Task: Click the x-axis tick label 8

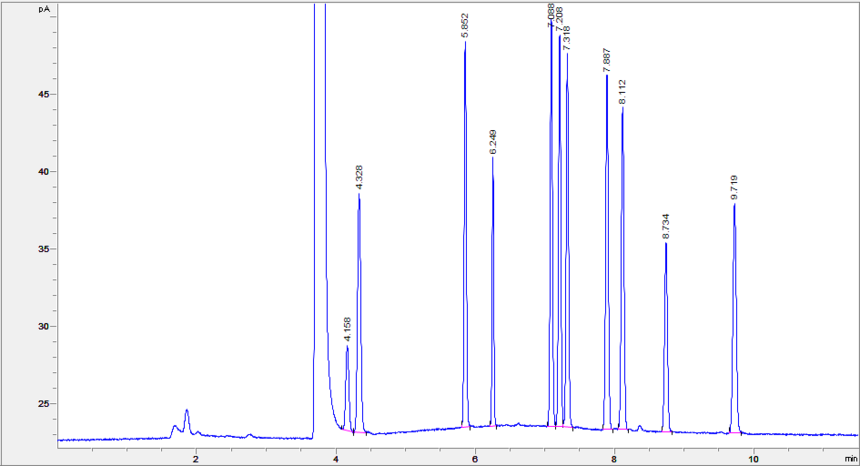Action: click(614, 458)
